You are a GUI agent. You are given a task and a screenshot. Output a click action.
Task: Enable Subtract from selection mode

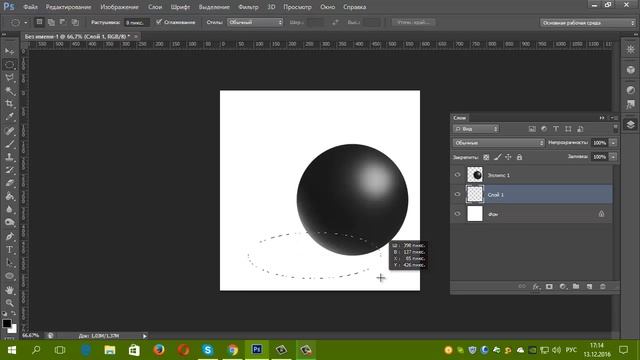(63, 22)
